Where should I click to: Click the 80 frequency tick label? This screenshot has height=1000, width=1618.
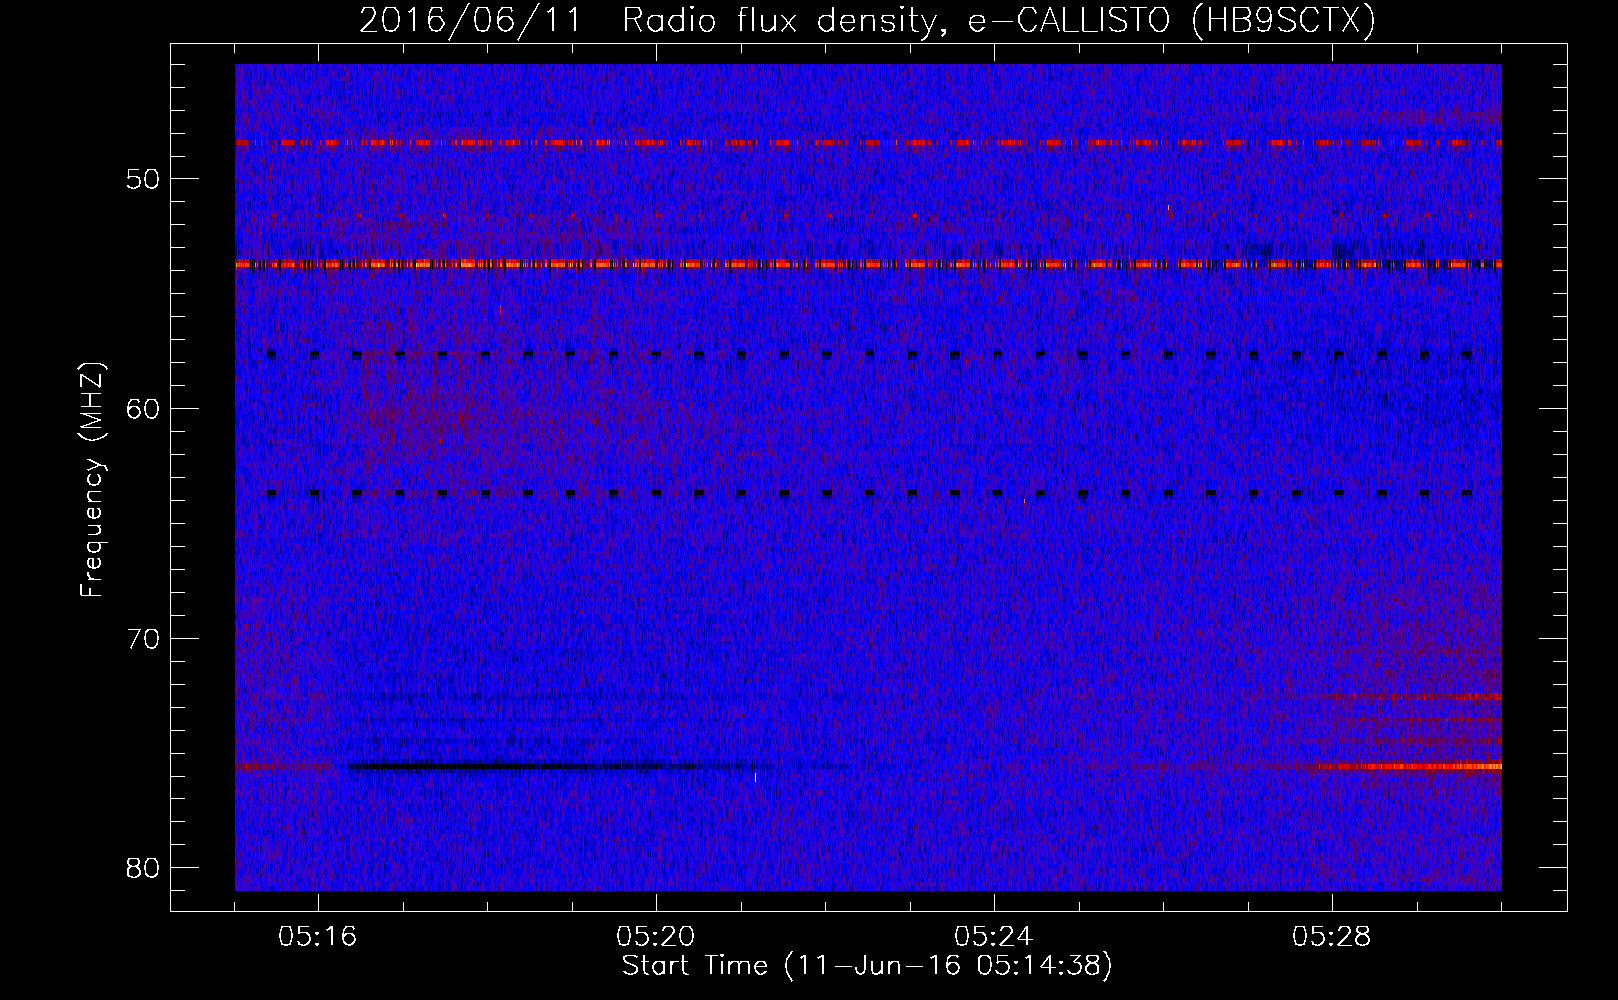tap(144, 867)
